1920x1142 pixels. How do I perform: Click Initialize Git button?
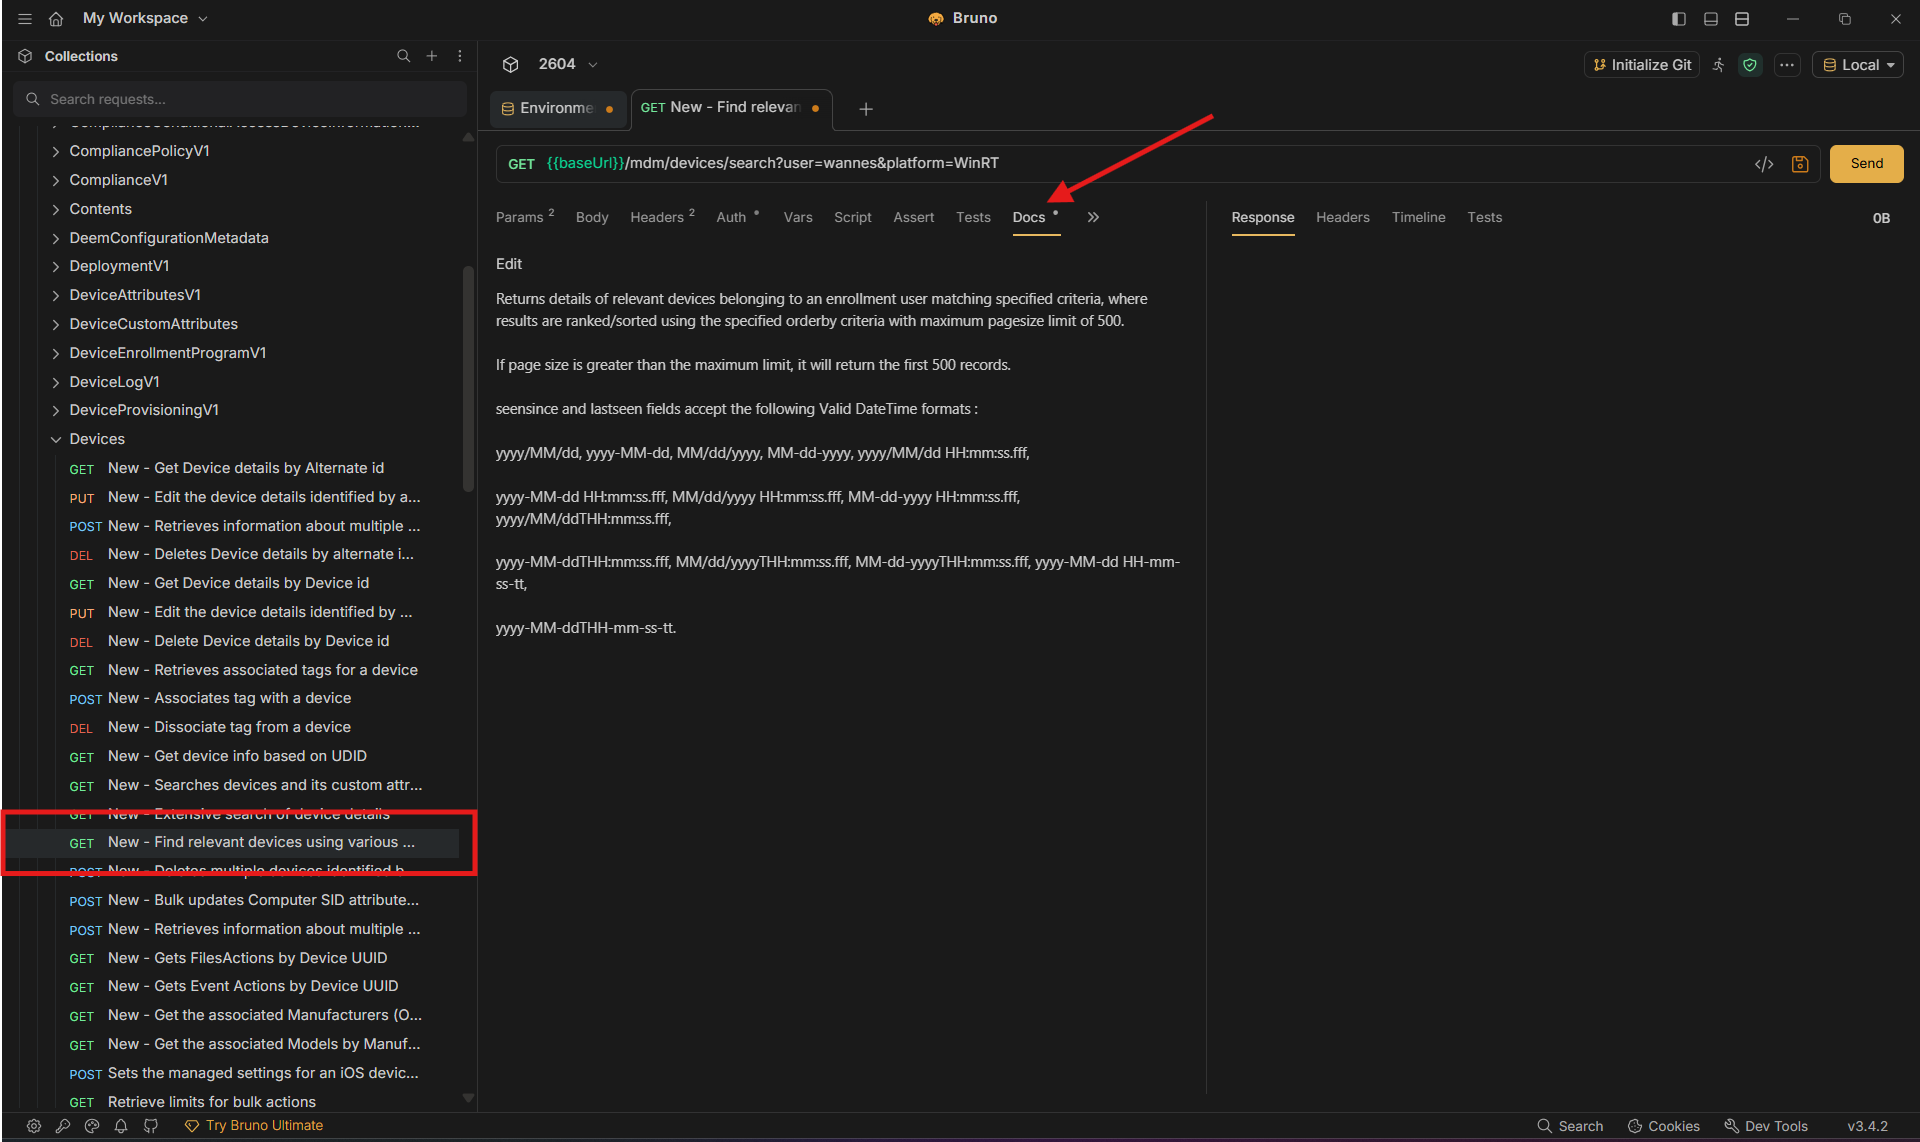pyautogui.click(x=1642, y=65)
